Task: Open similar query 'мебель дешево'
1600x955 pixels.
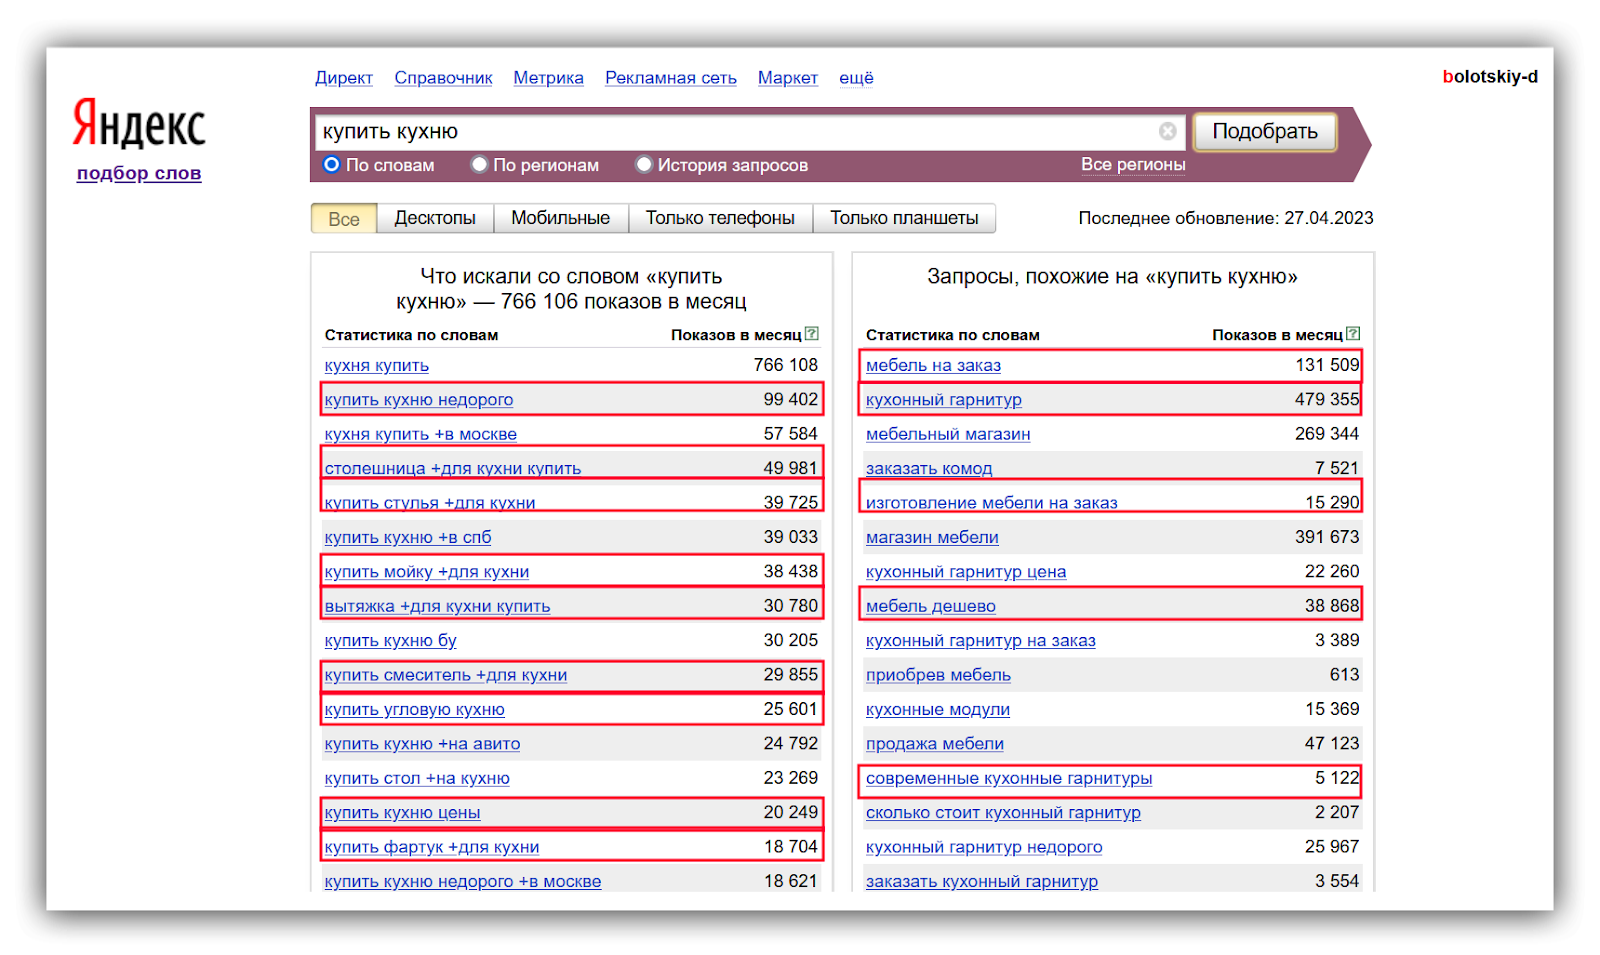Action: click(x=931, y=607)
